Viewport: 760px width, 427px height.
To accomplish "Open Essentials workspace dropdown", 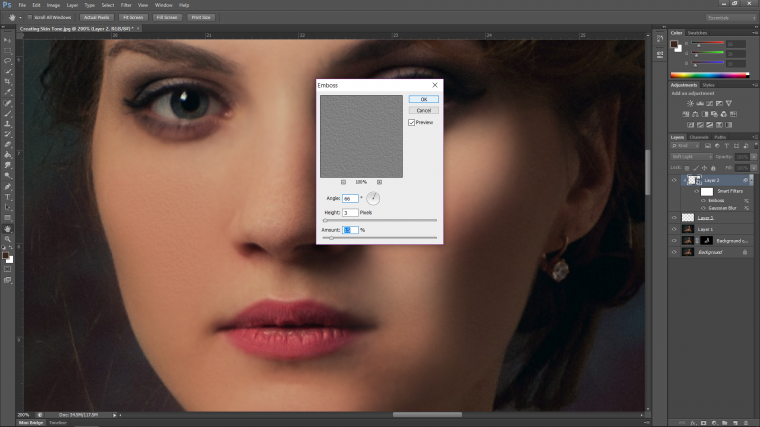I will [730, 18].
